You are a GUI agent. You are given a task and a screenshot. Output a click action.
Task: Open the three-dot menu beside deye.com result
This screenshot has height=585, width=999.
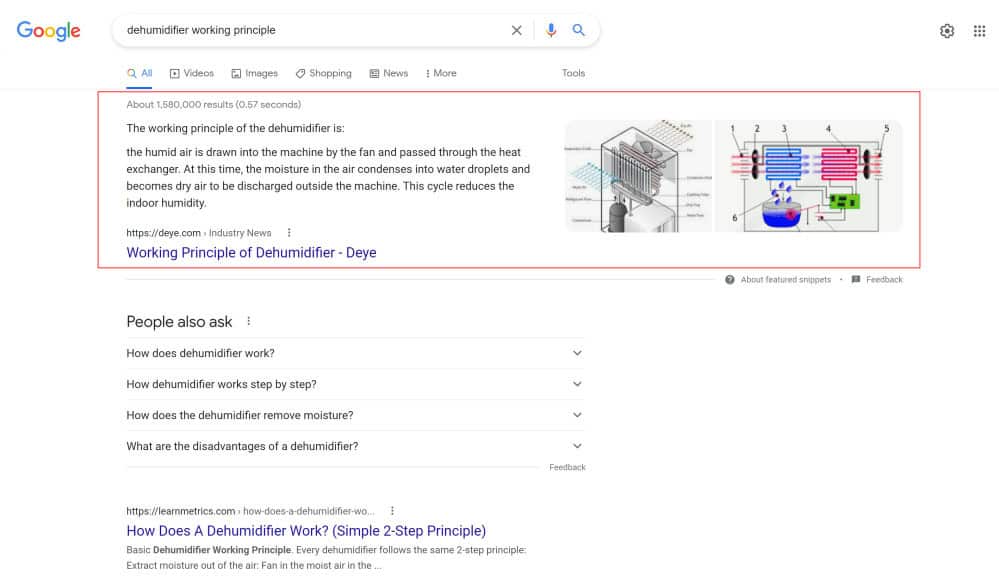tap(290, 233)
